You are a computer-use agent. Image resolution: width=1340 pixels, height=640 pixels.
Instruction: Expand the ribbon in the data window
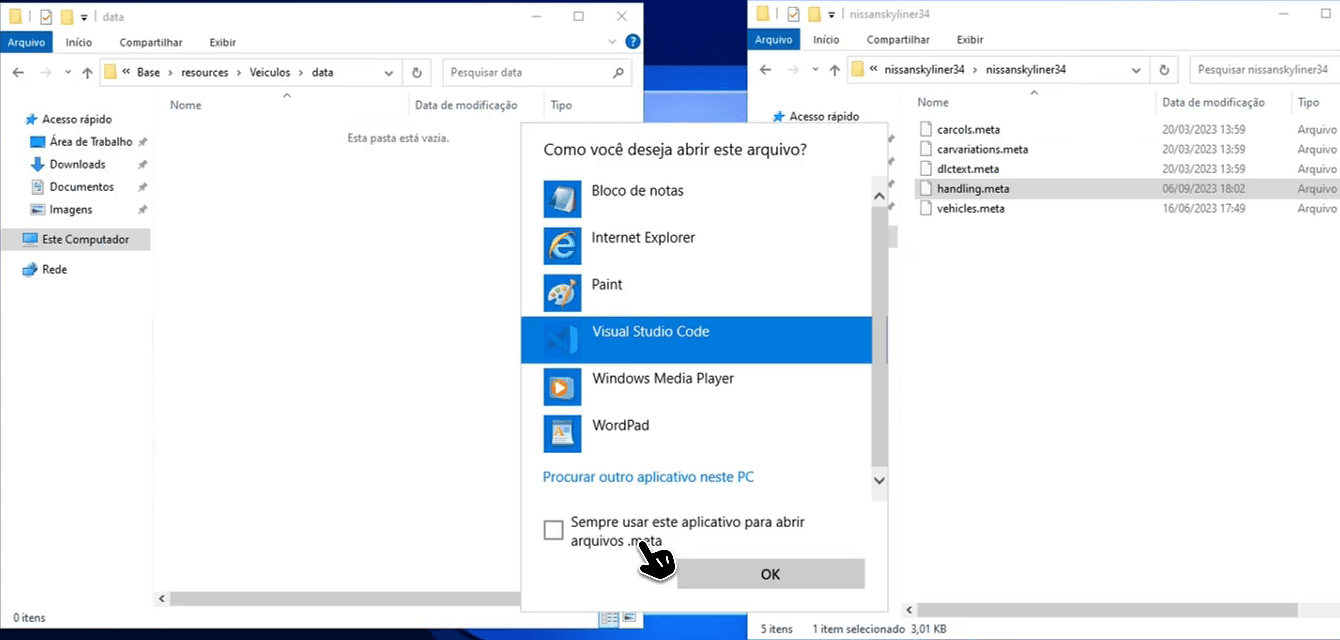[x=613, y=42]
